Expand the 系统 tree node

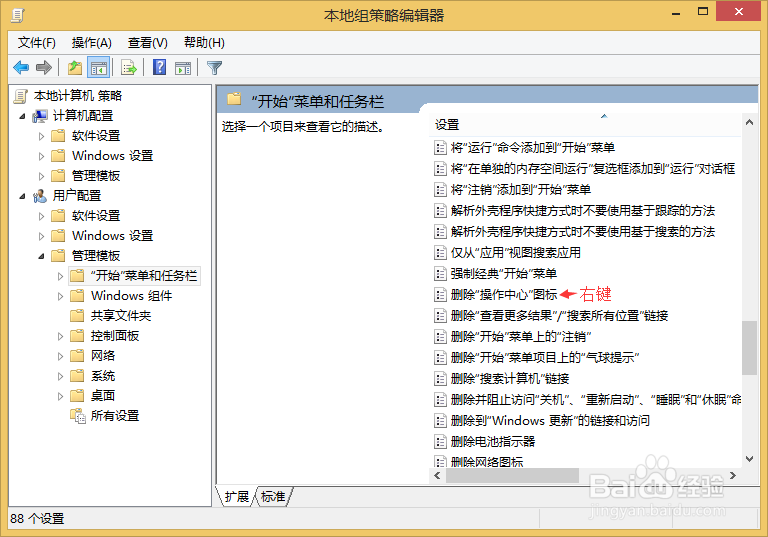60,376
